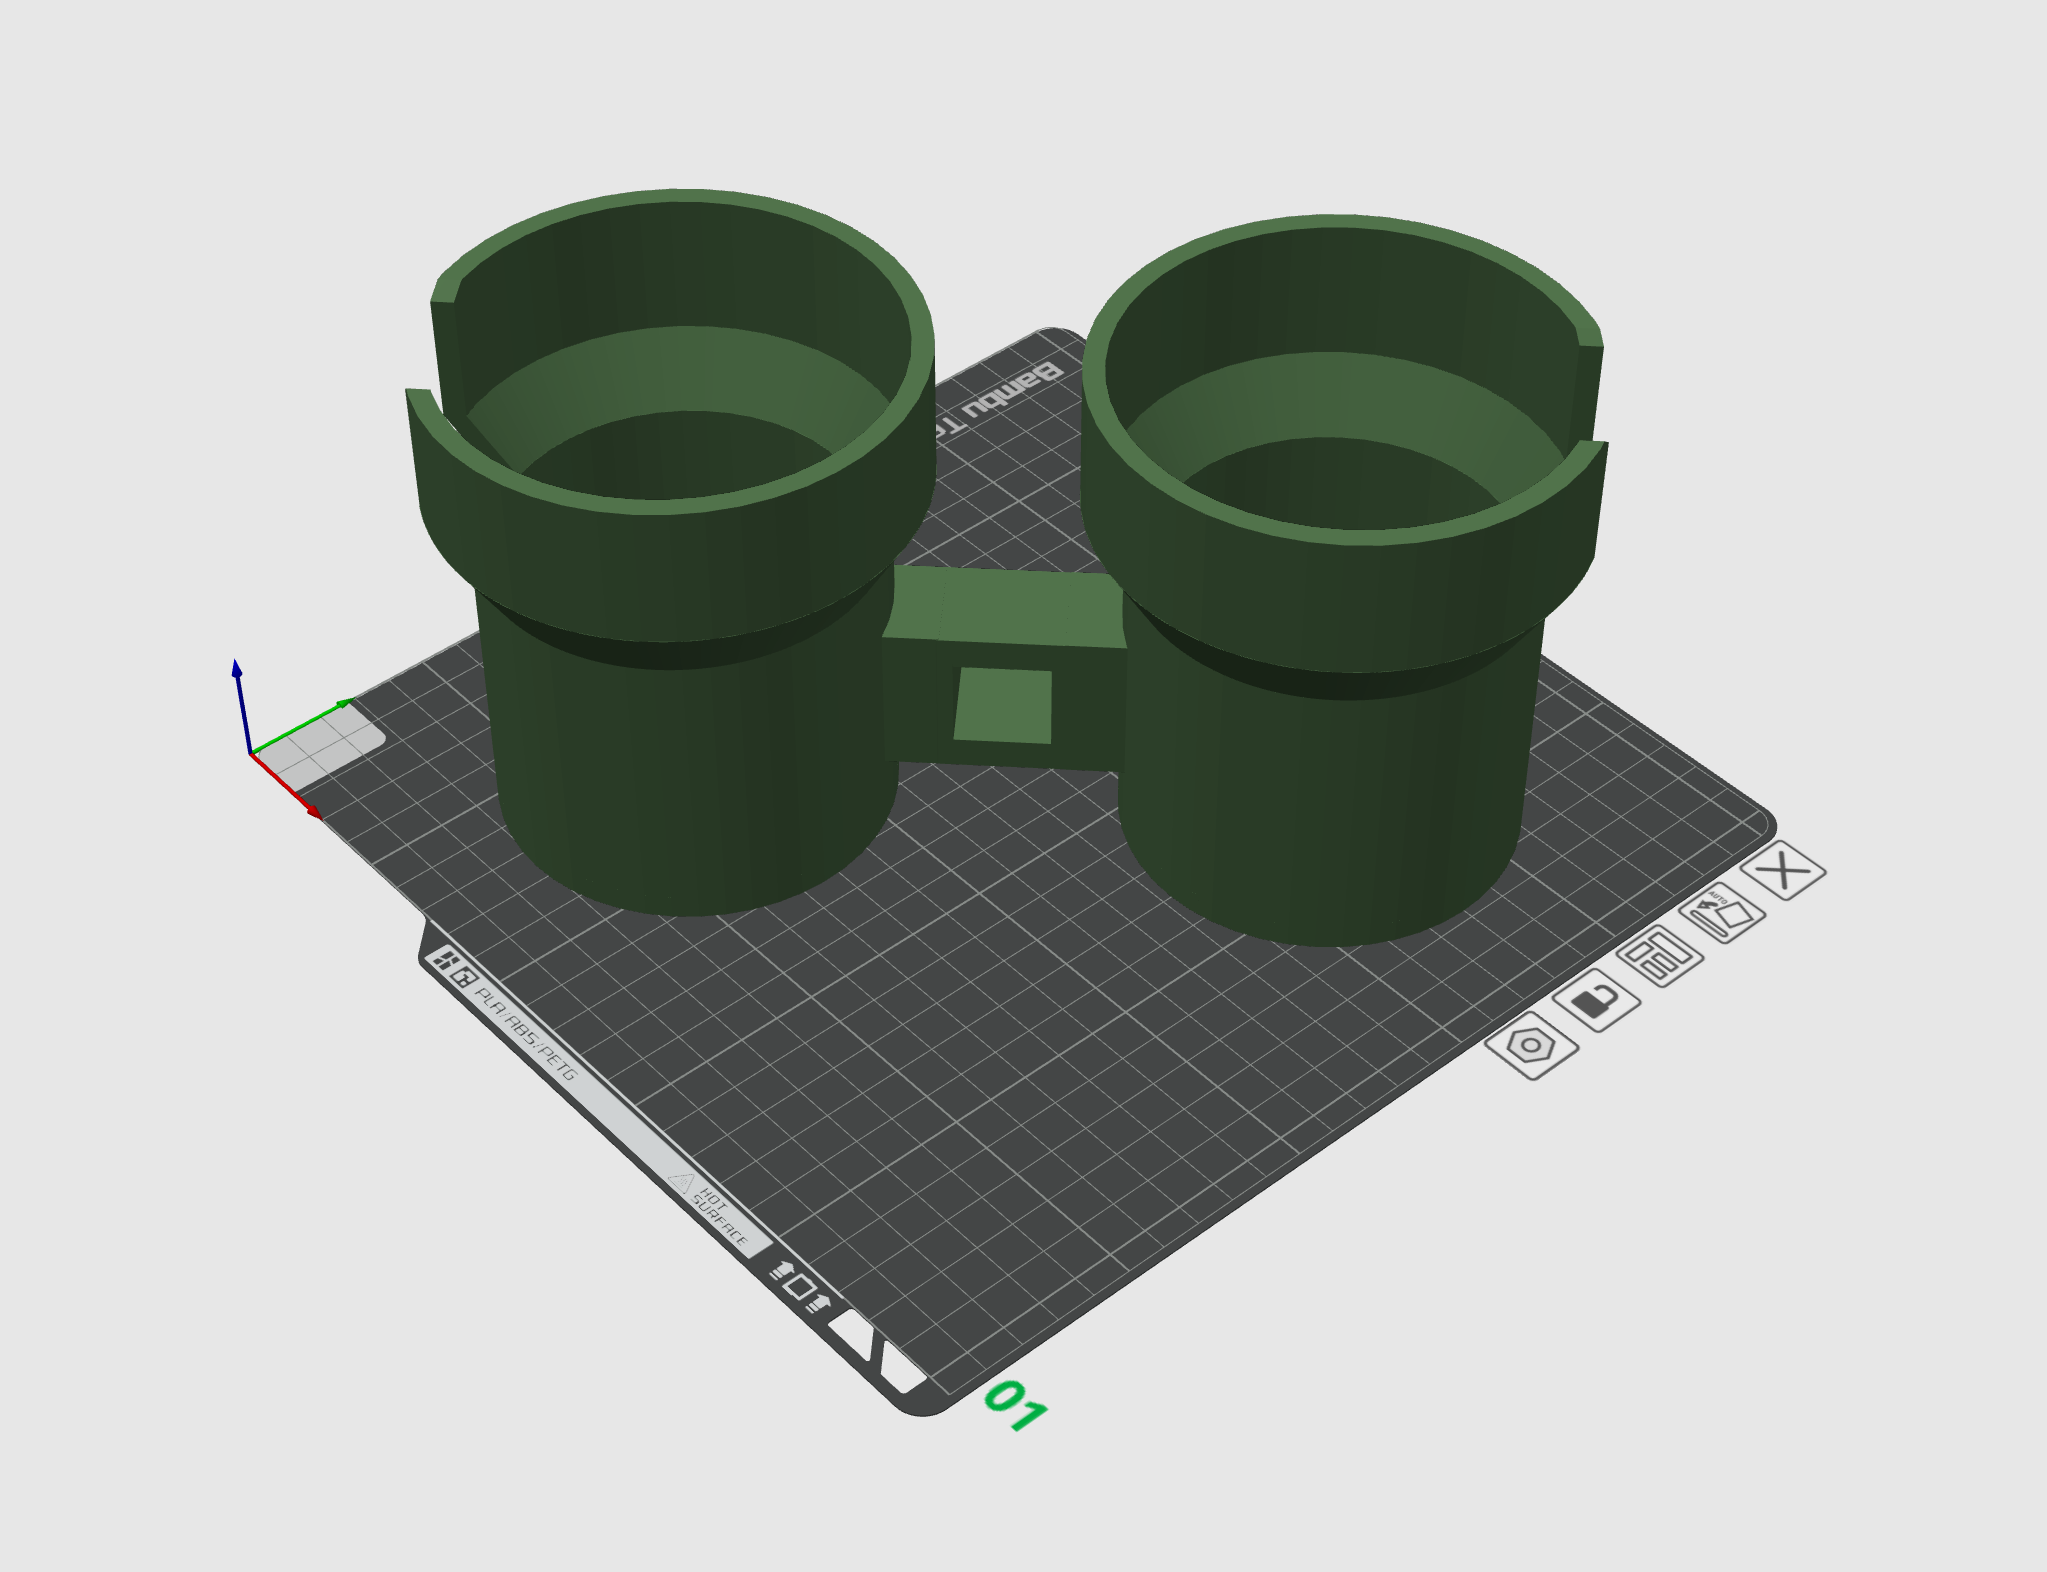This screenshot has height=1572, width=2047.
Task: Click the plate auto-orient icon
Action: [x=1722, y=913]
